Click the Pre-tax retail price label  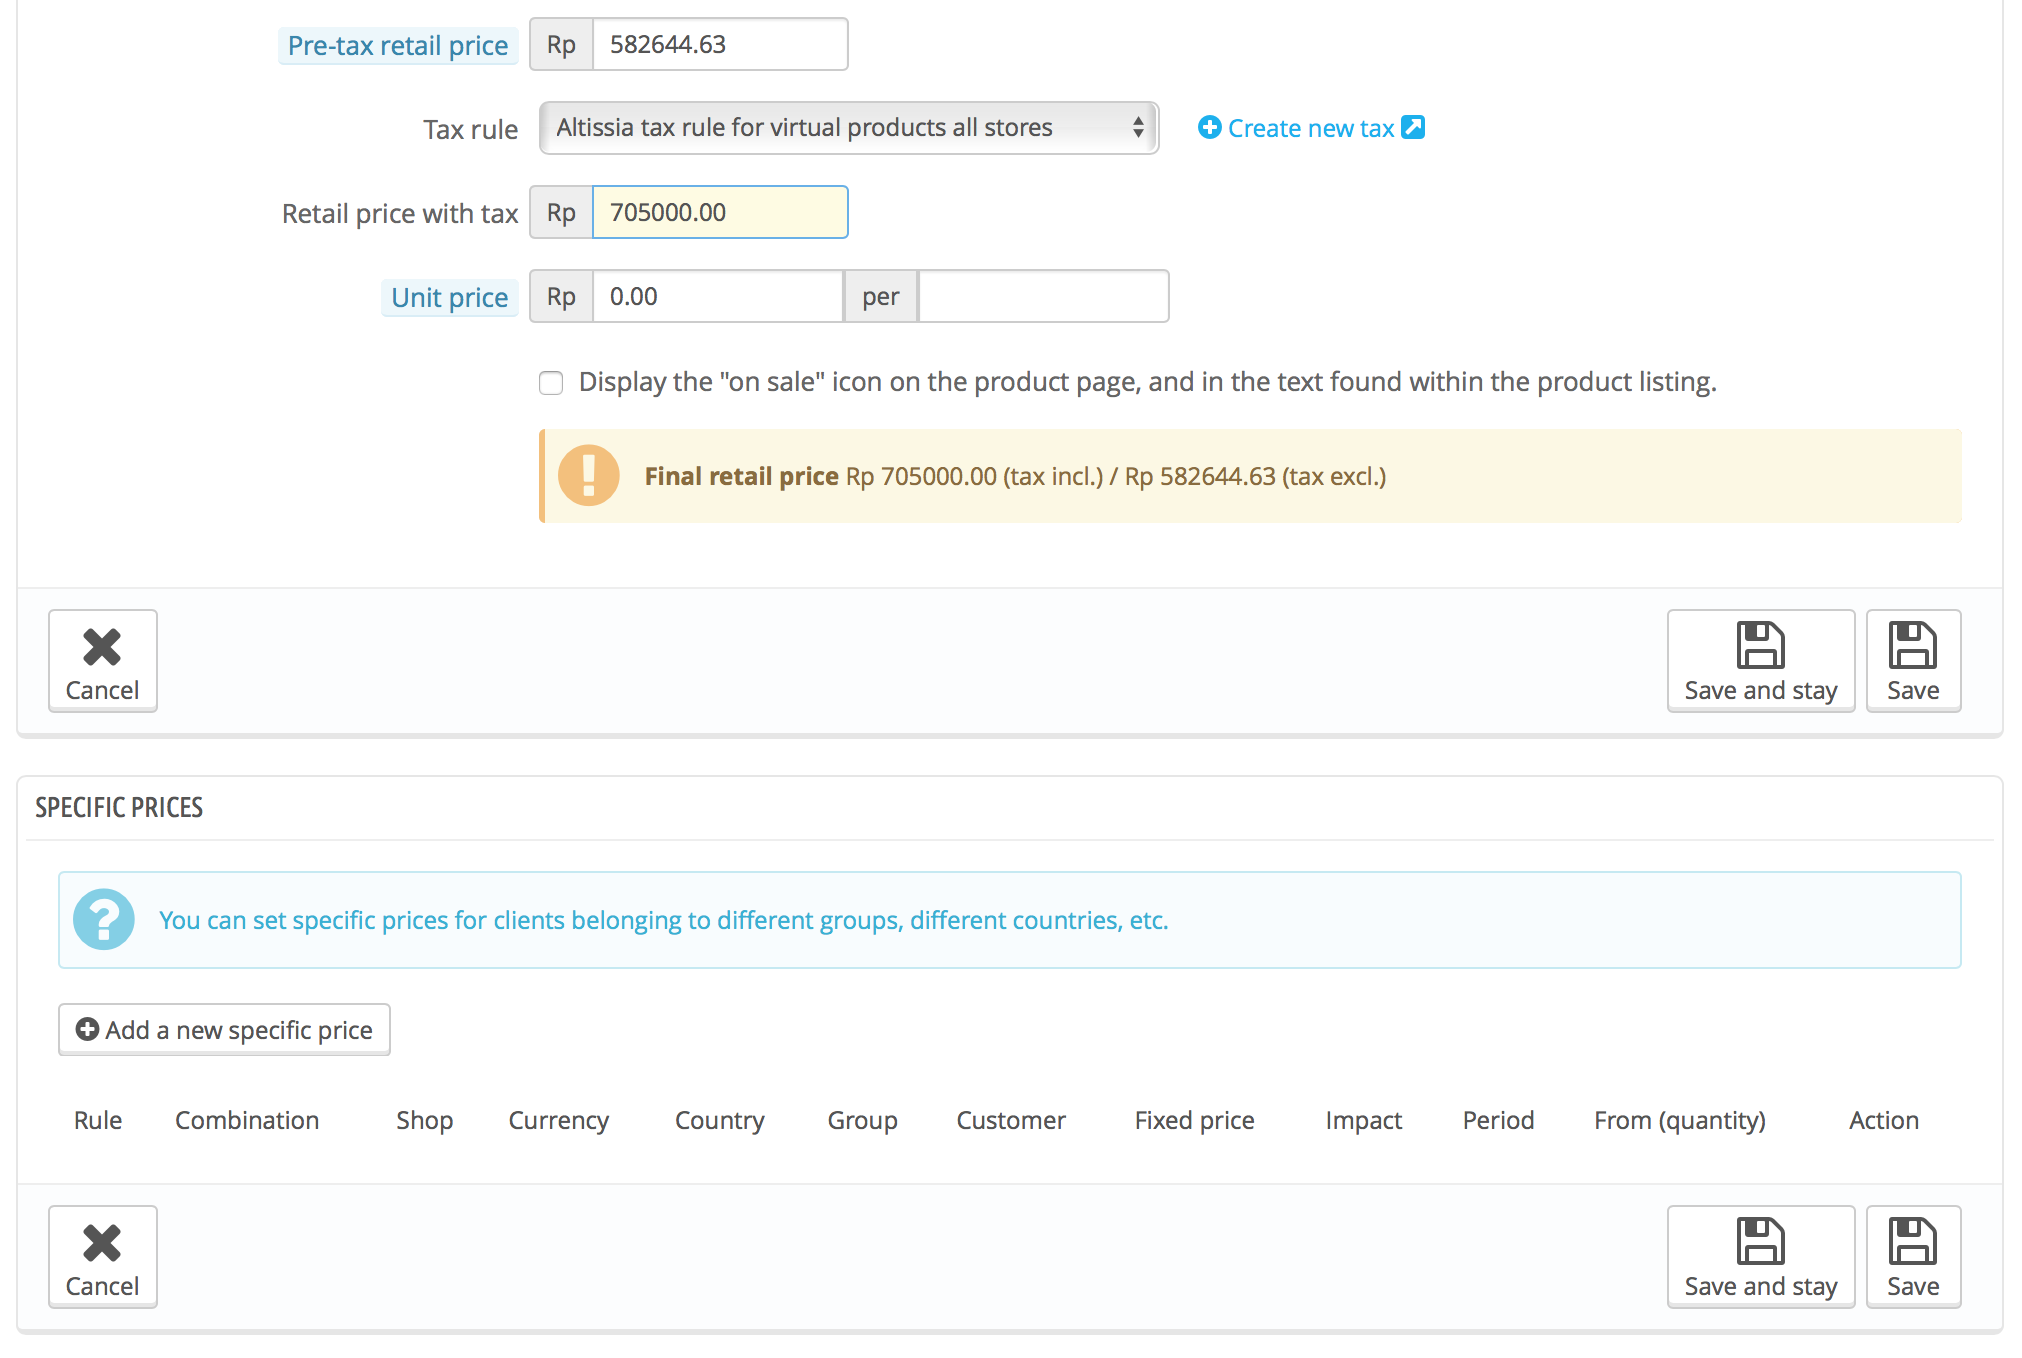coord(398,46)
